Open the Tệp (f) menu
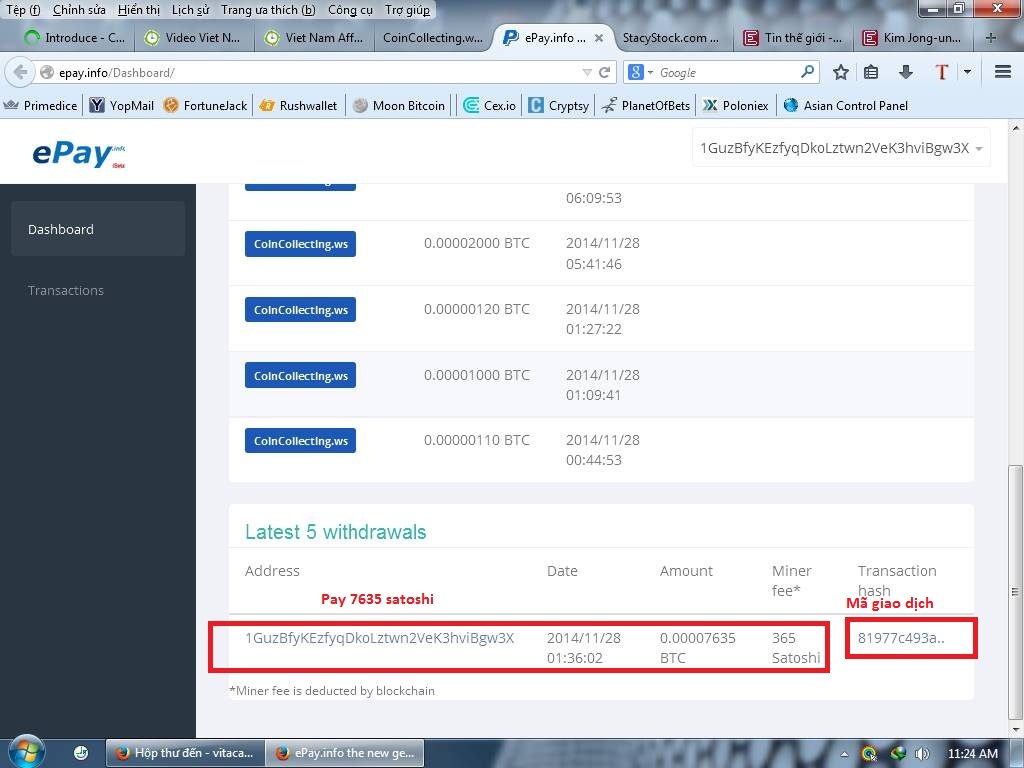This screenshot has height=768, width=1024. point(23,10)
